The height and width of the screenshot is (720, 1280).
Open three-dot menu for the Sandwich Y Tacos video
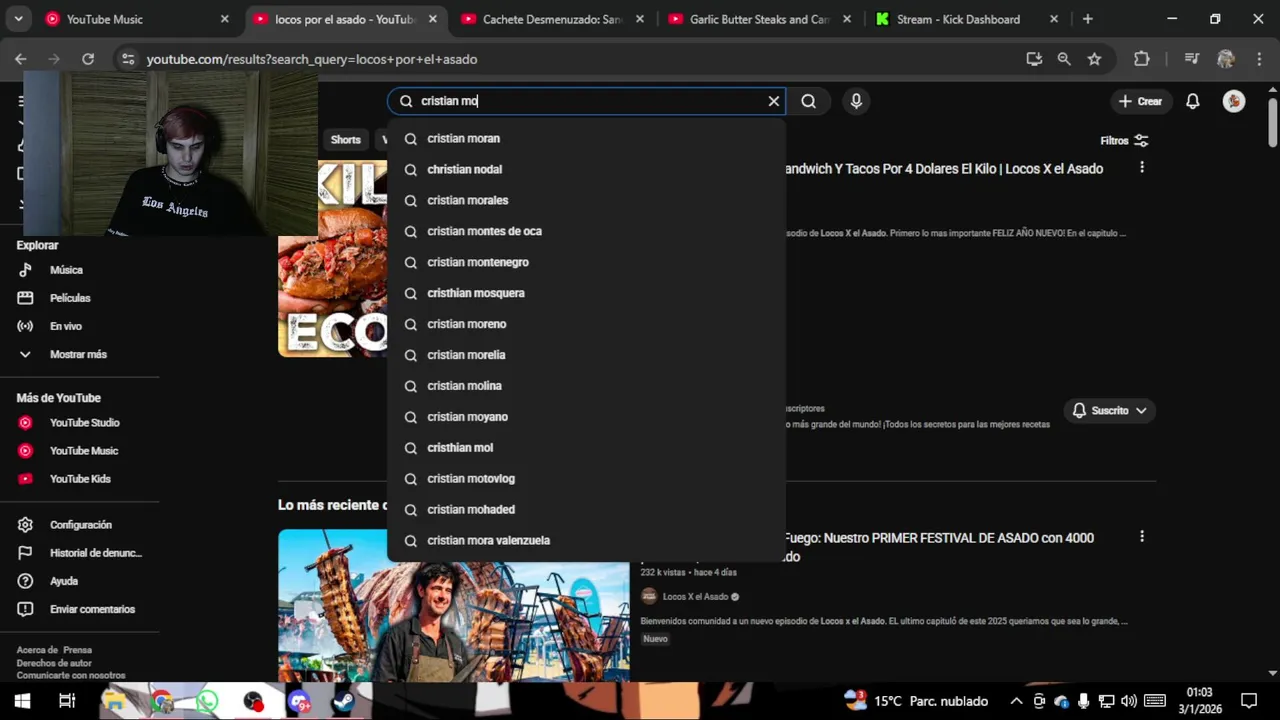(1142, 168)
